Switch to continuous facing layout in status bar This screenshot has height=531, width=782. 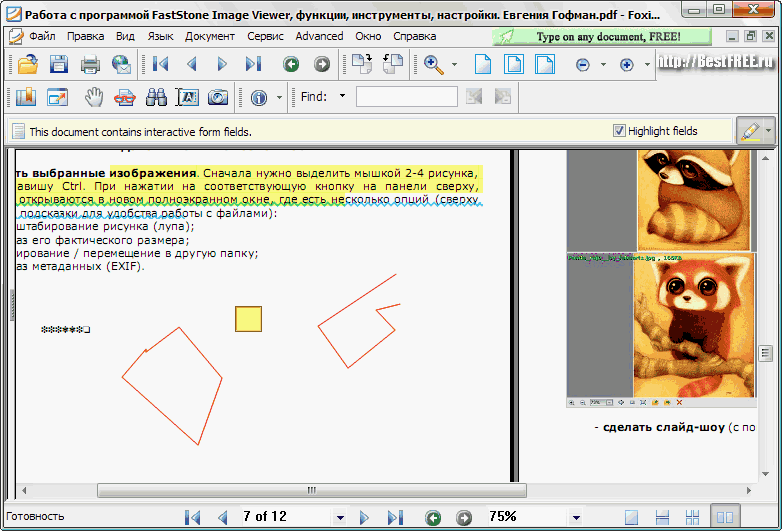click(x=692, y=518)
